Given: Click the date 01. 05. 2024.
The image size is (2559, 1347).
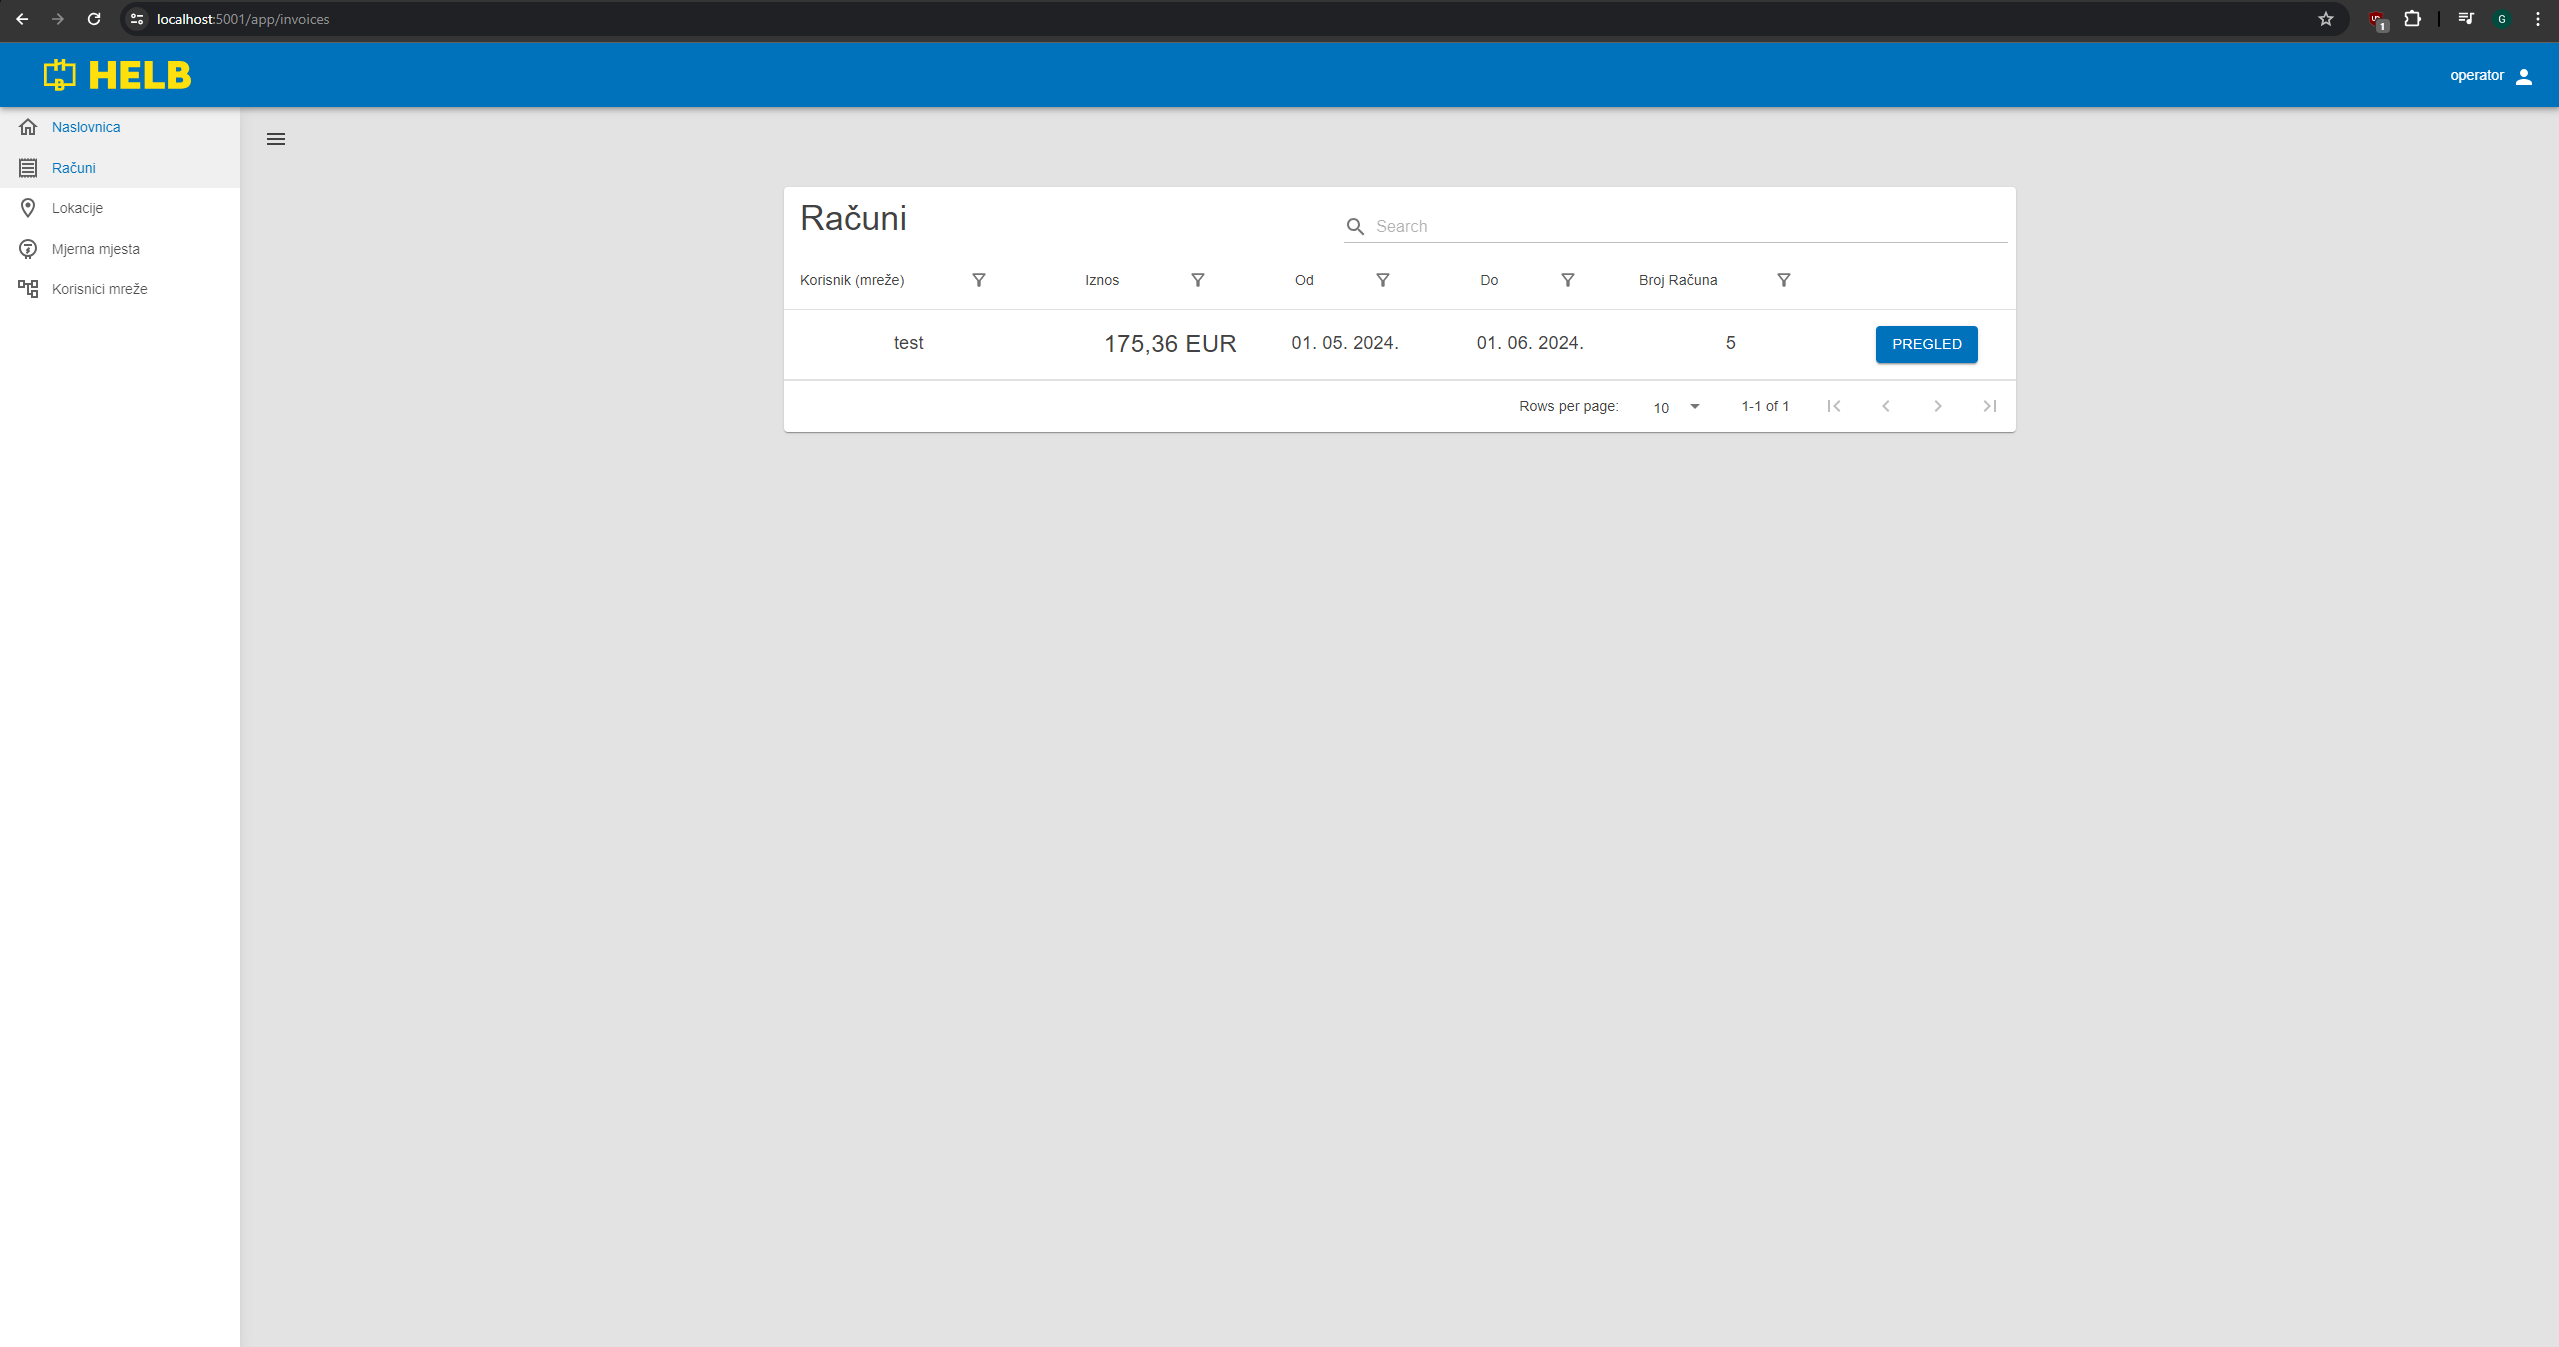Looking at the screenshot, I should (1345, 343).
